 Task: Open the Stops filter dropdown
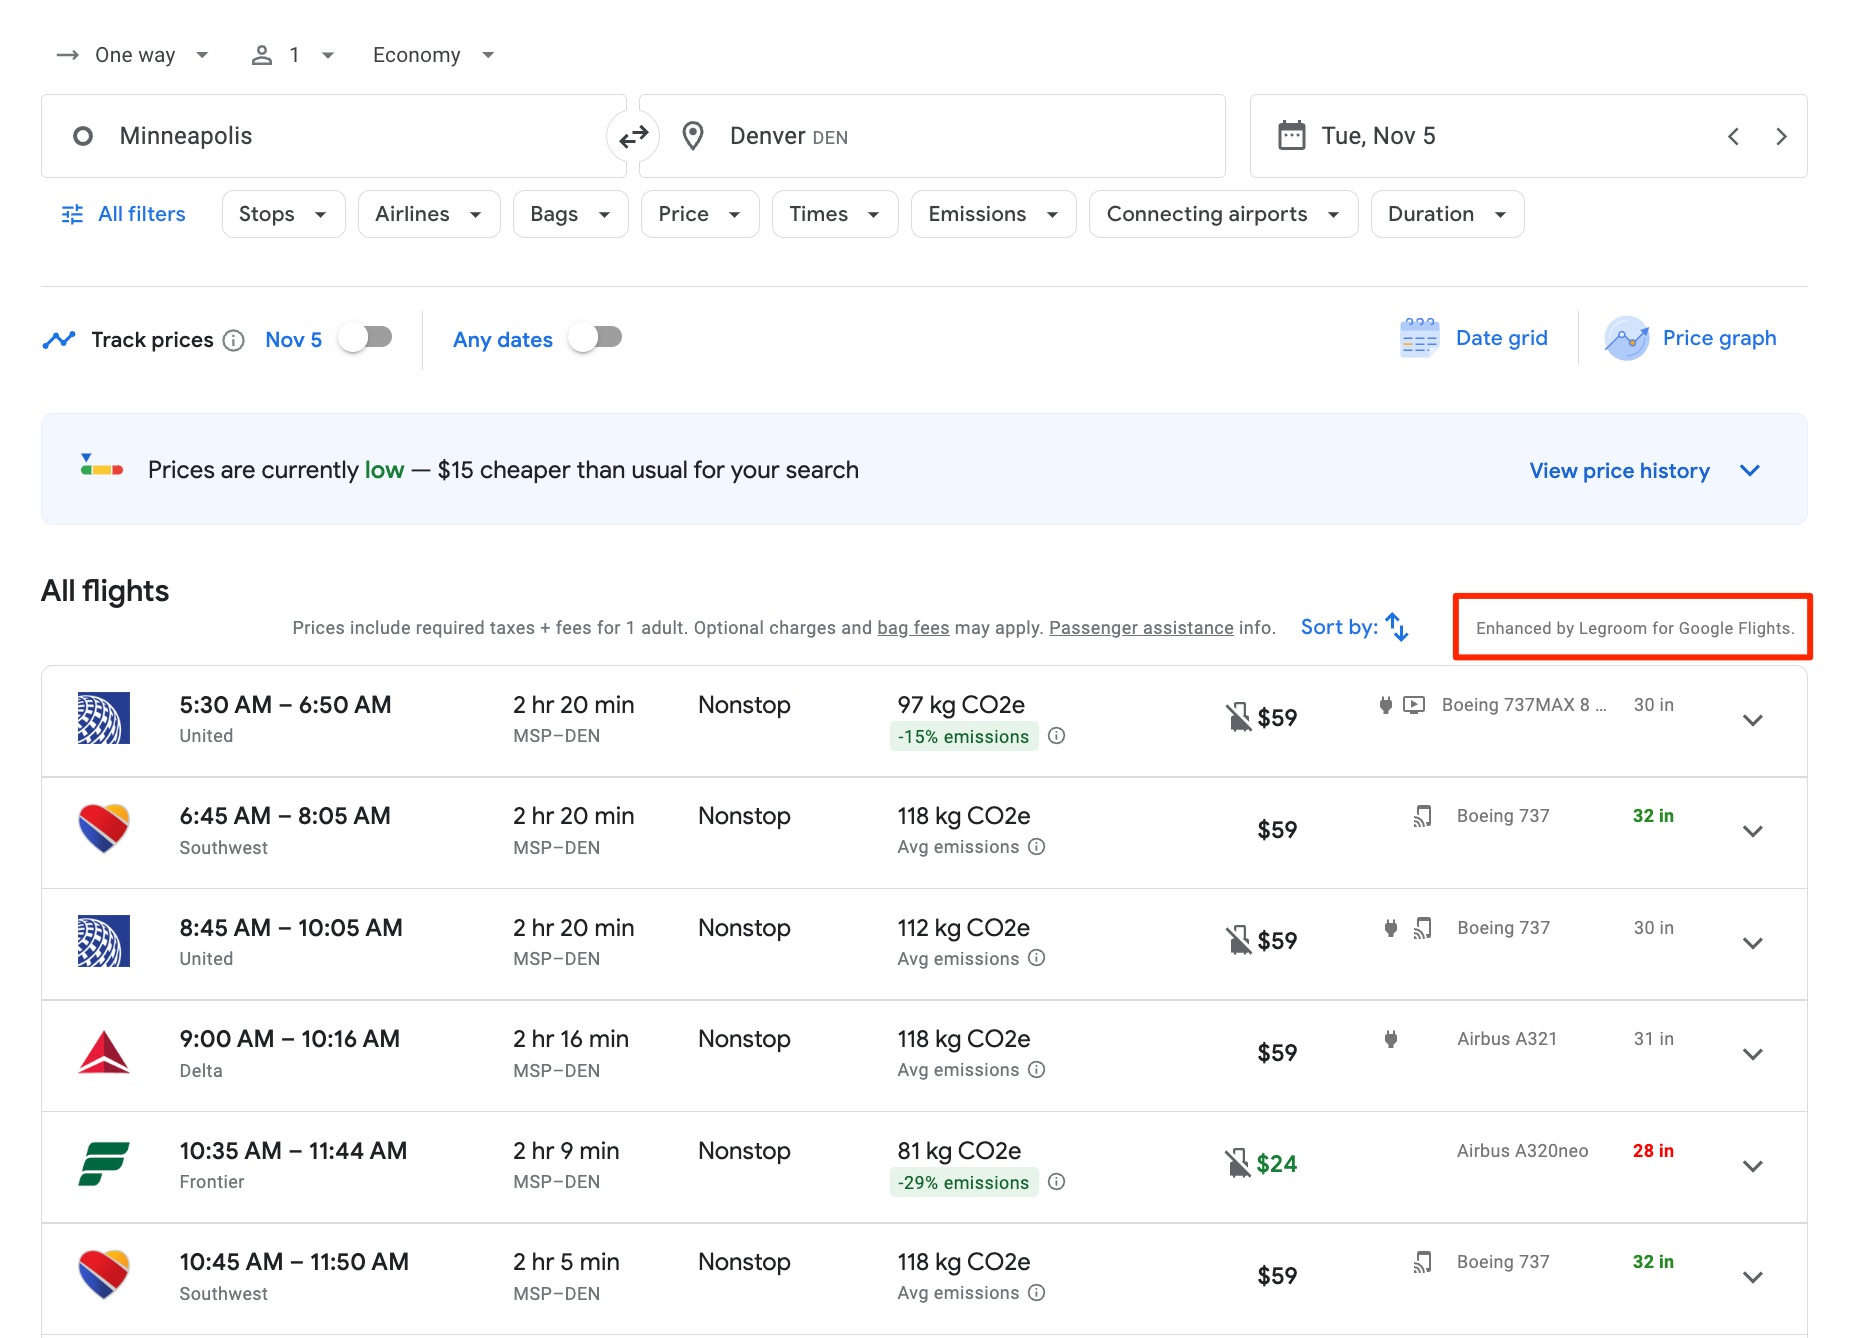[283, 213]
